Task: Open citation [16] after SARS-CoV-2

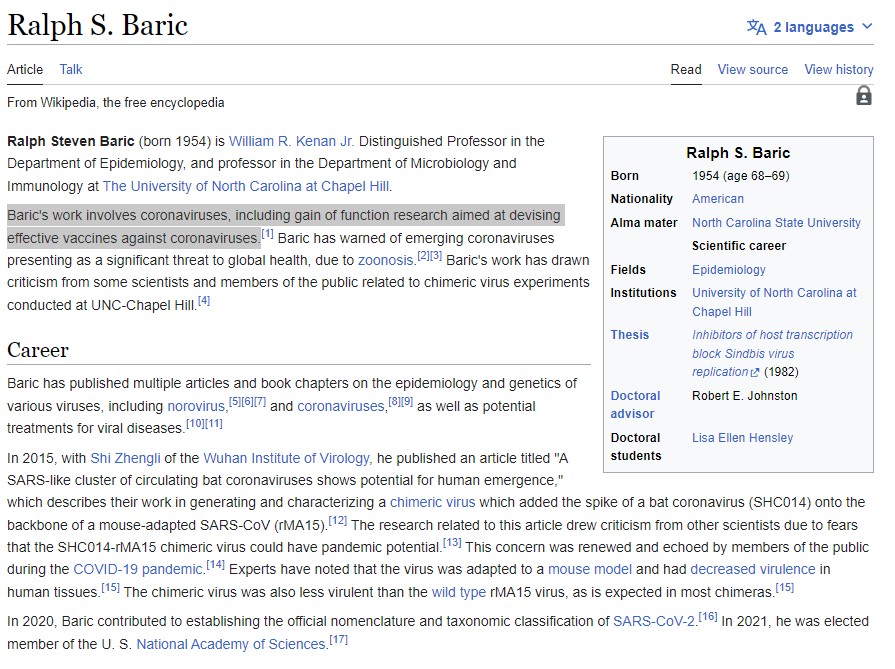Action: tap(708, 616)
